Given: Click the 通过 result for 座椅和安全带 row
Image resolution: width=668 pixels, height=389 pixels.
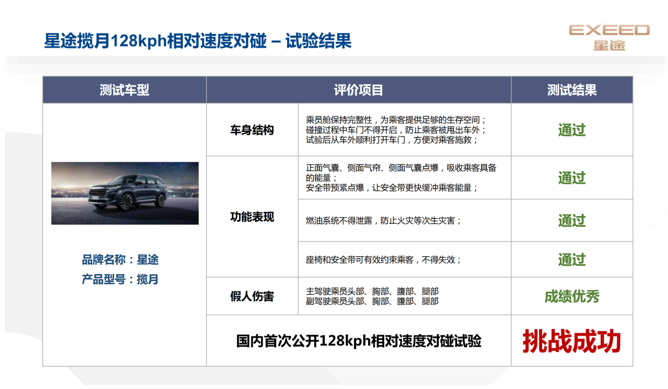Looking at the screenshot, I should (572, 259).
